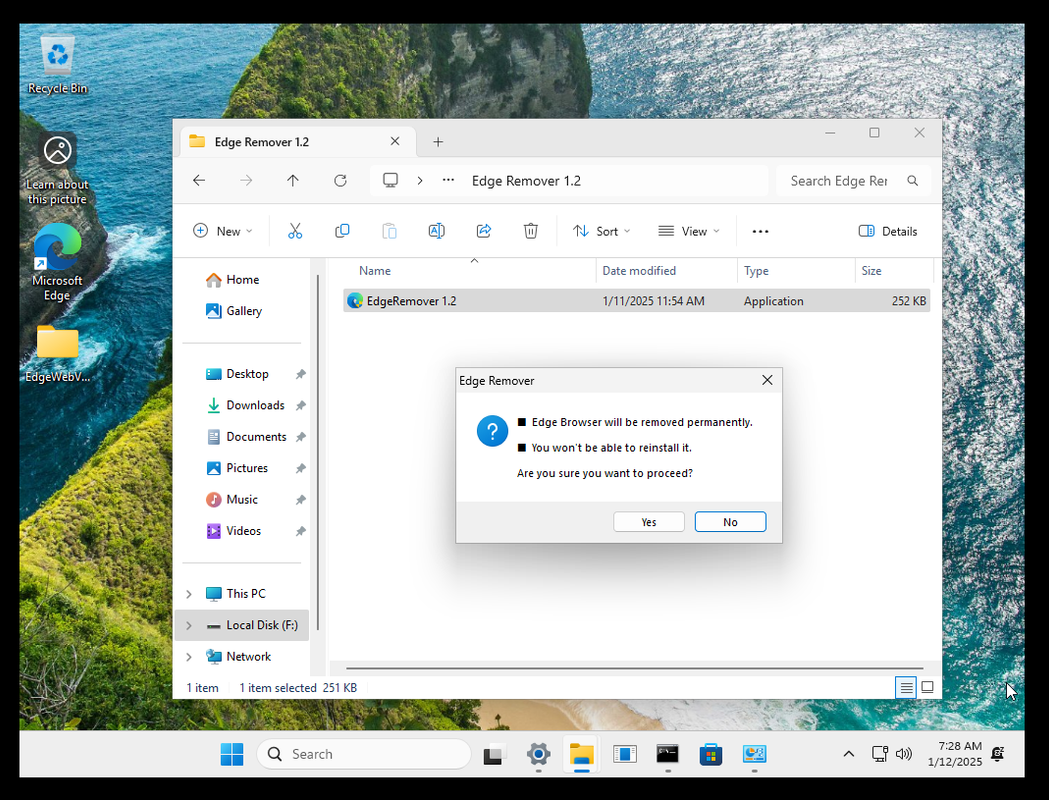Open the terminal window from taskbar
Screen dimensions: 1049x800
[668, 755]
